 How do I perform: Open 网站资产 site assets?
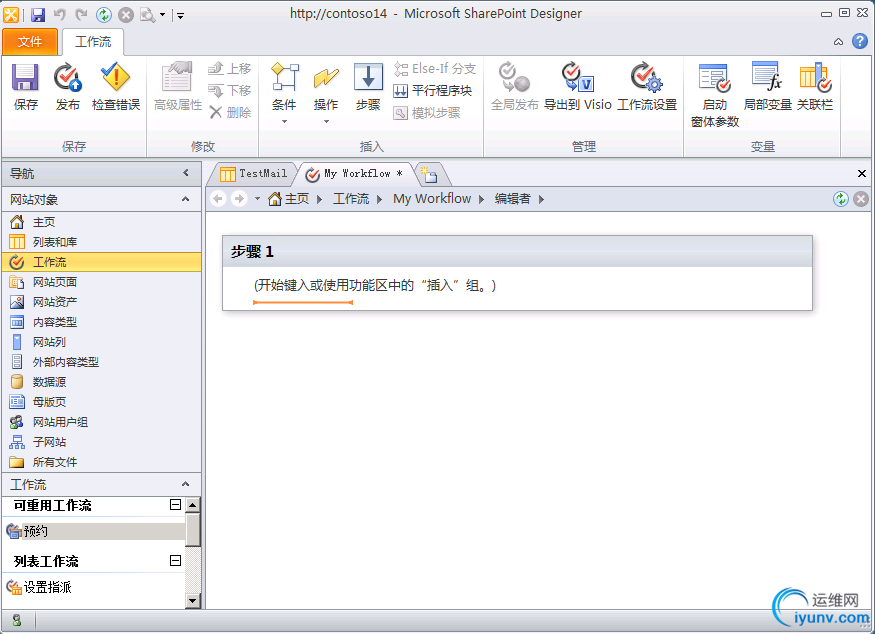point(102,302)
